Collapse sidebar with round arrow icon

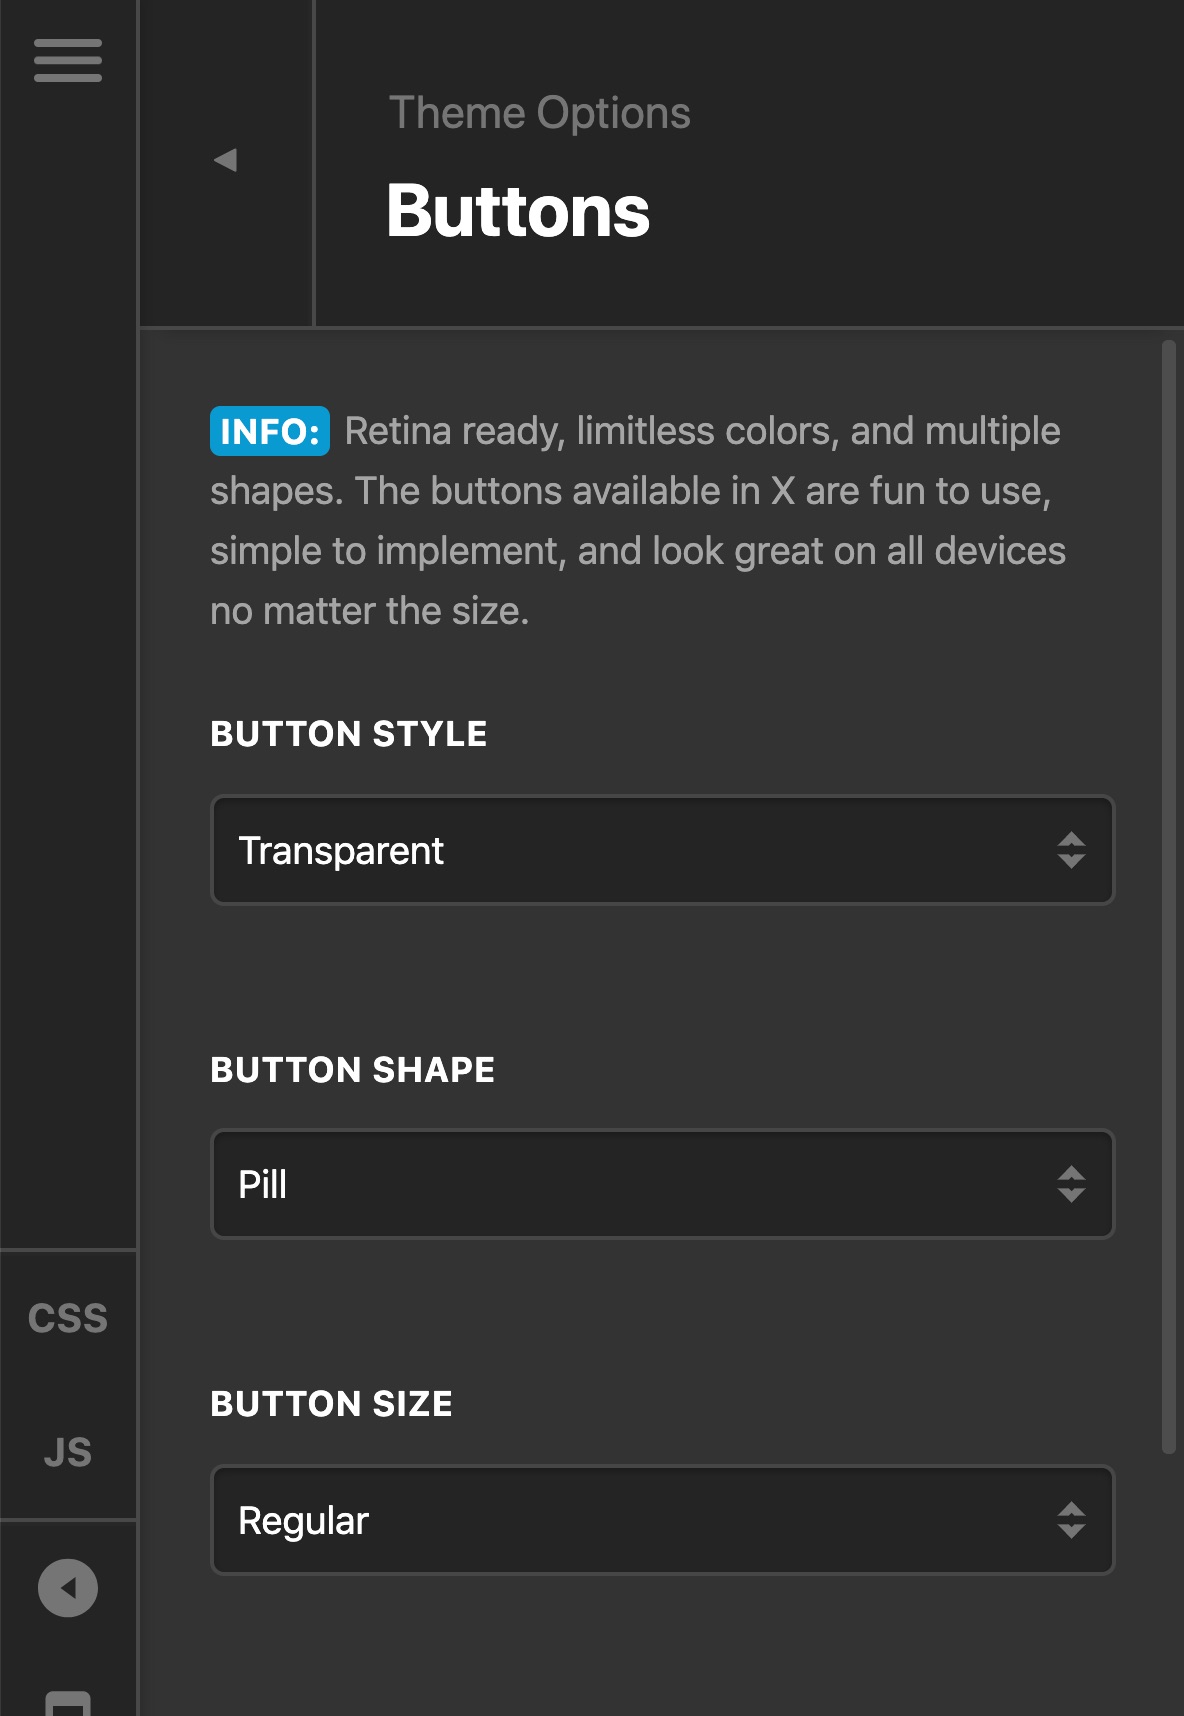[68, 1588]
